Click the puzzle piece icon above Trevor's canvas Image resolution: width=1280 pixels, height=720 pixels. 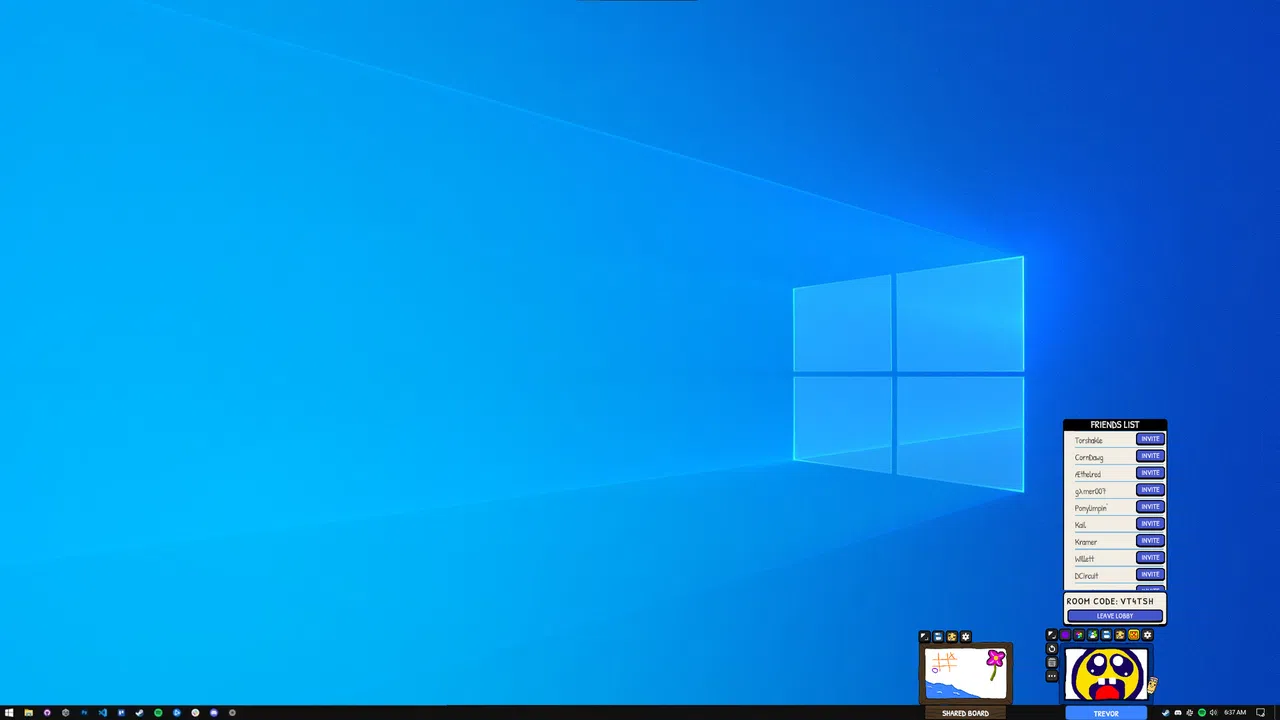tap(1120, 635)
